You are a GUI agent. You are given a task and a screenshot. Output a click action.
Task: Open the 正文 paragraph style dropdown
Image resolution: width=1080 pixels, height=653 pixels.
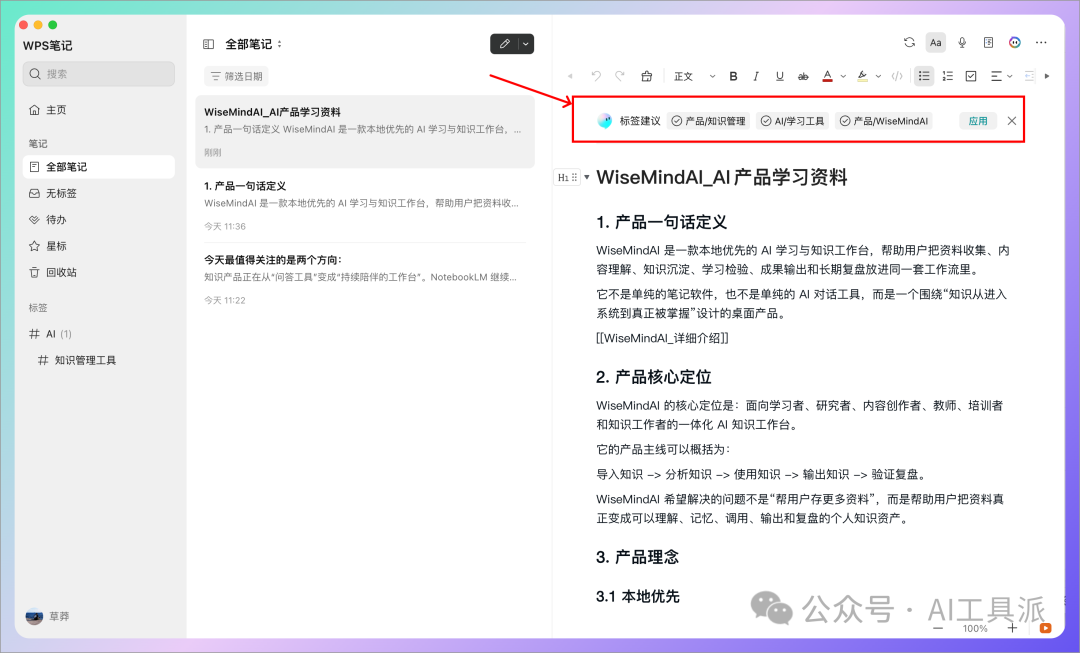694,76
